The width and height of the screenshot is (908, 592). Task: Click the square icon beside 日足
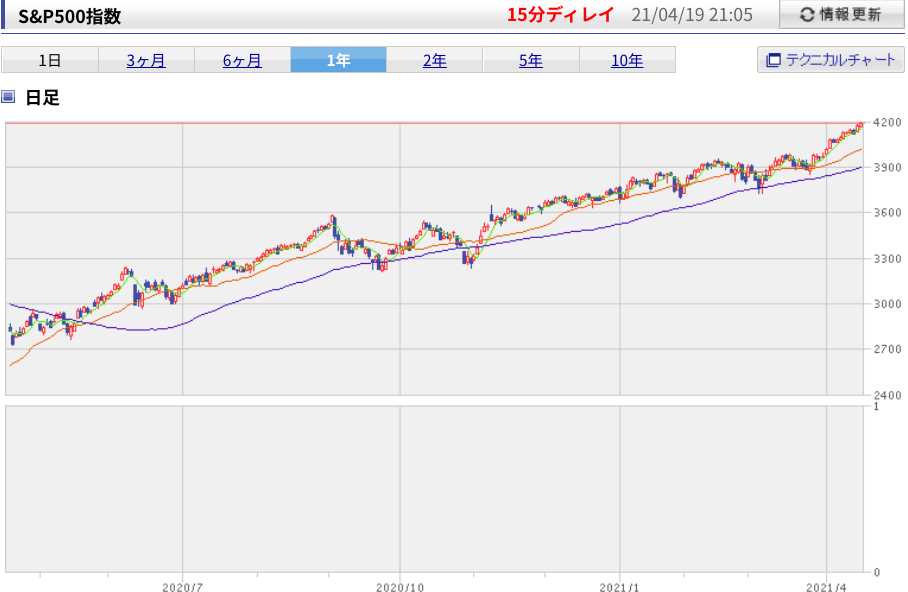coord(8,97)
